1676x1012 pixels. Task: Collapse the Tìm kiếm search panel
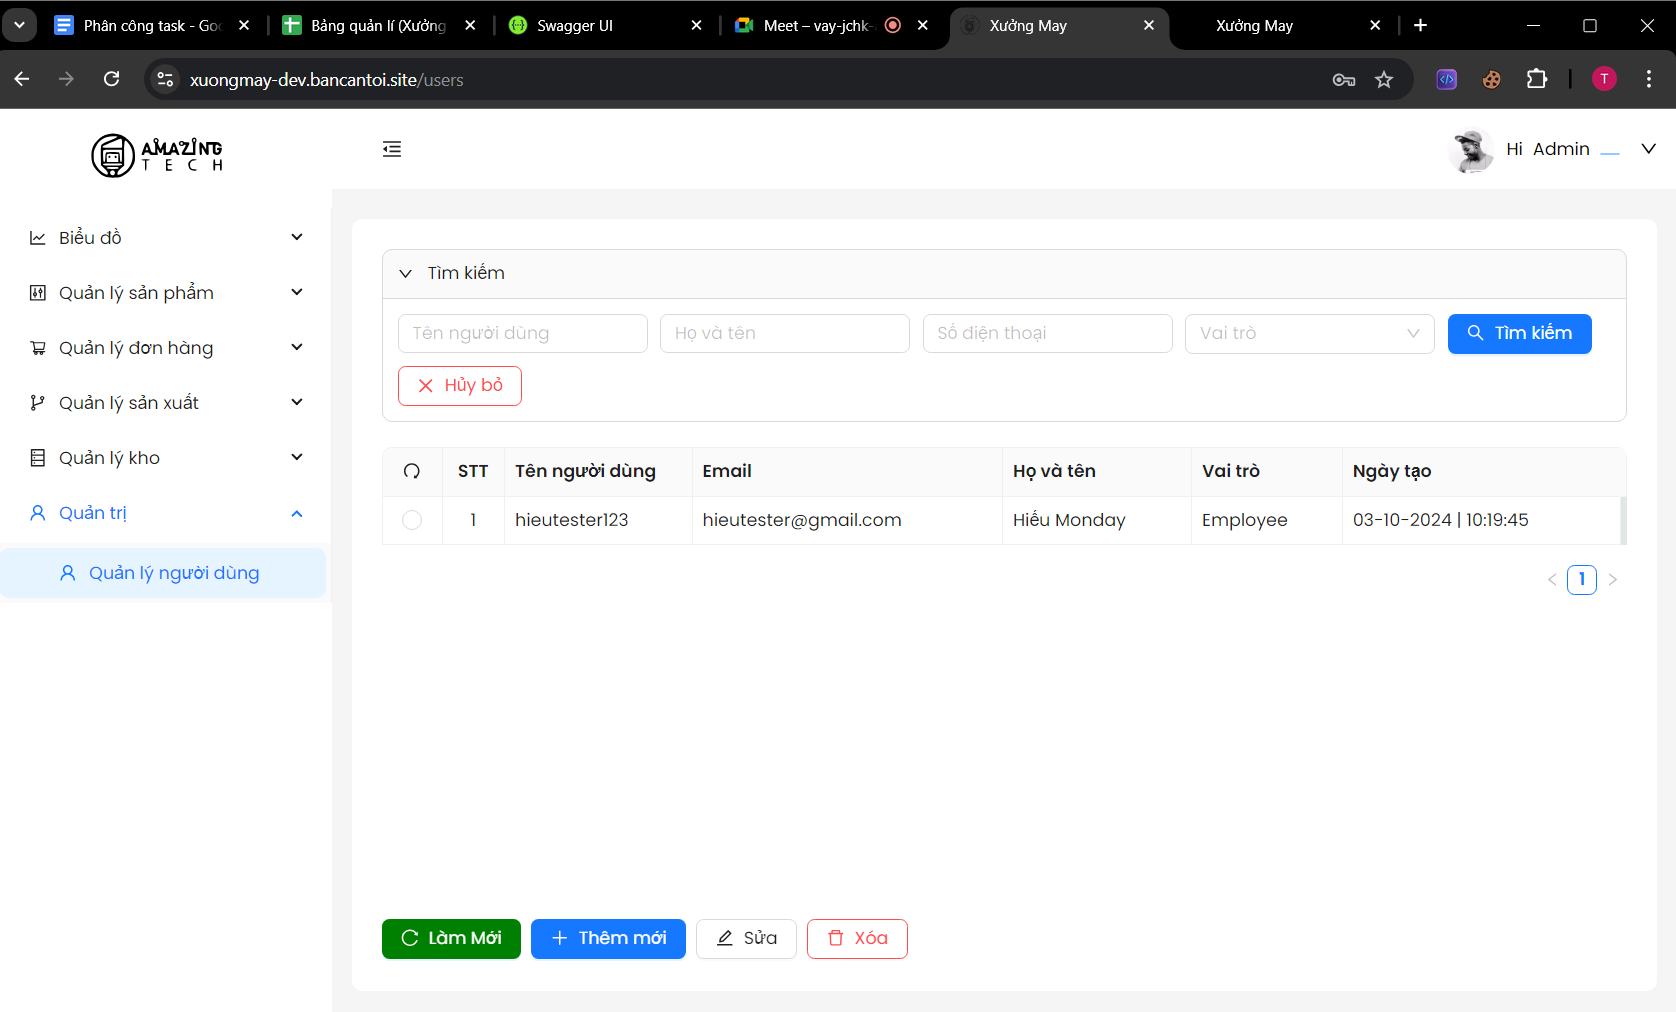(406, 273)
